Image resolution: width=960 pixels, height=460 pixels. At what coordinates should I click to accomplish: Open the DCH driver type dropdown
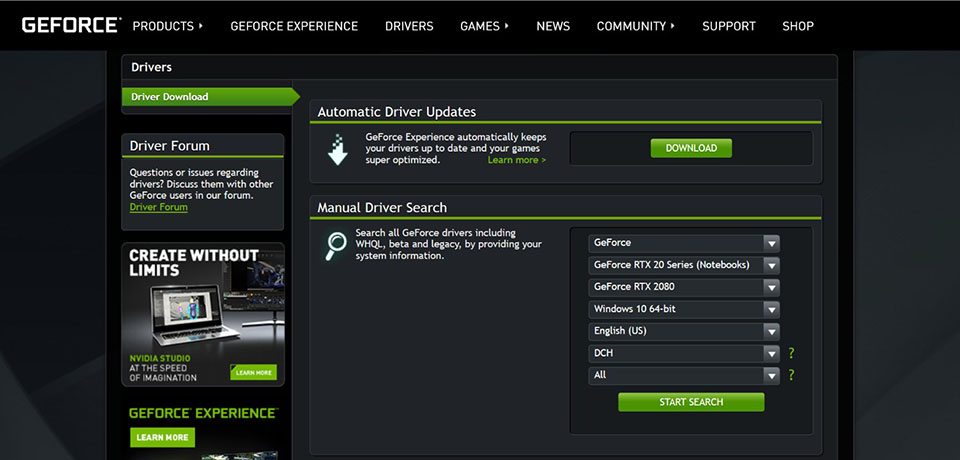click(x=684, y=353)
